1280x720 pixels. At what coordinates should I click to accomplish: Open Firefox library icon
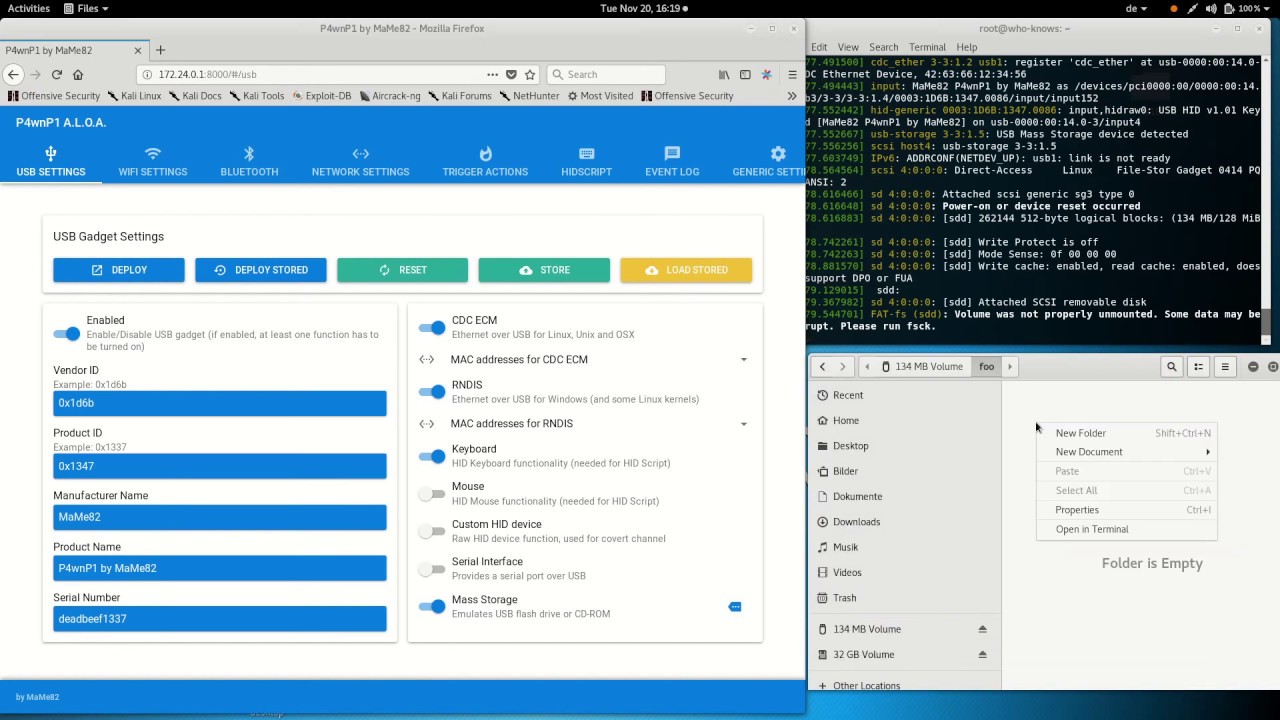724,74
